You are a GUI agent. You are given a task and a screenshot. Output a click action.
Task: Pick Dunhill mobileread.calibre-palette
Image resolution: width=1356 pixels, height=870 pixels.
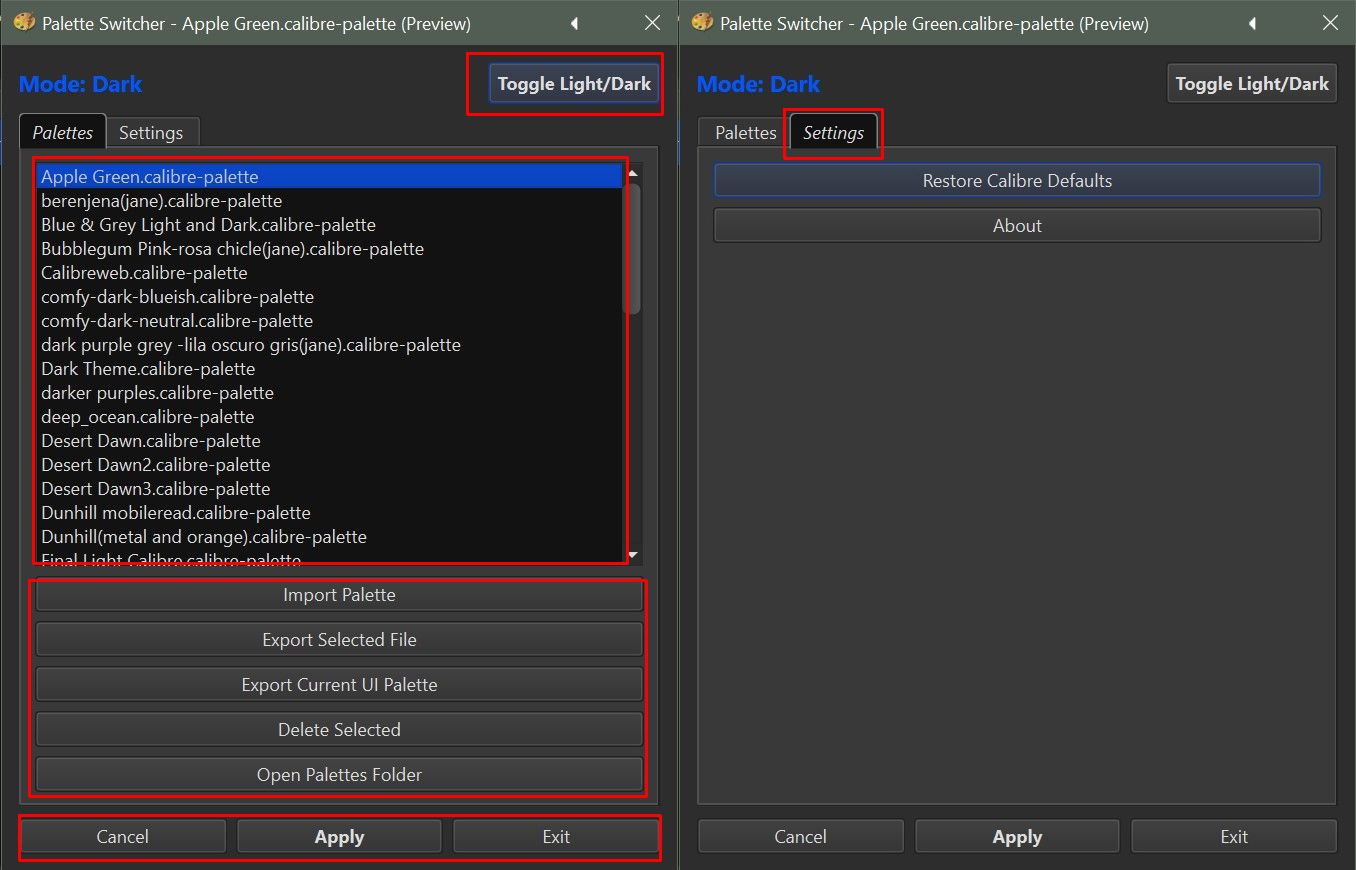[x=330, y=513]
